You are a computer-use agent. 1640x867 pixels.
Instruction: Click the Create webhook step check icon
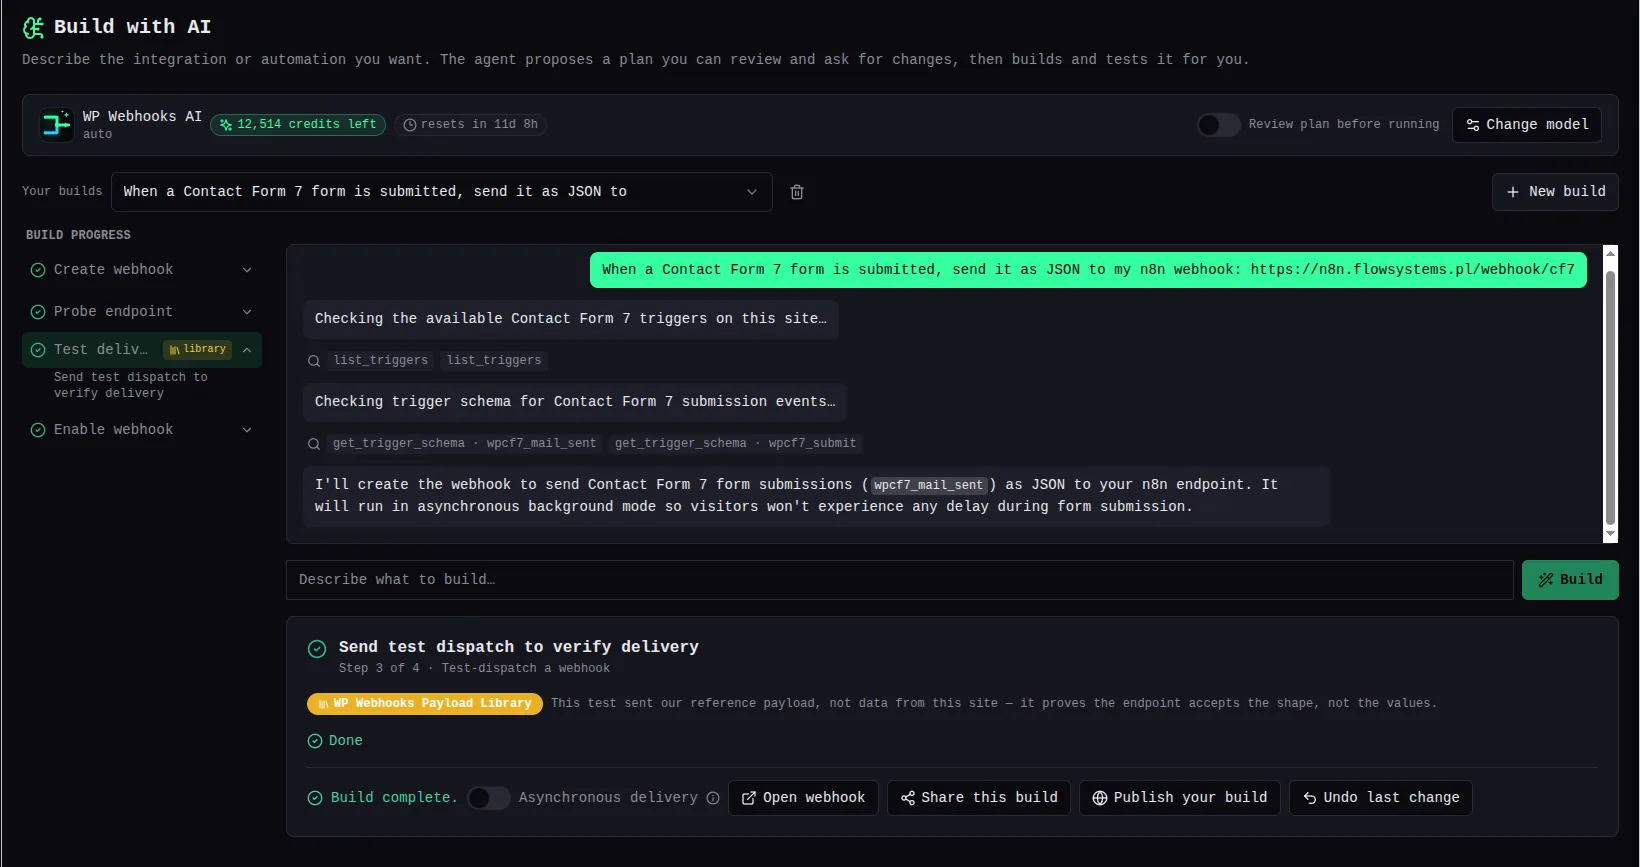(x=38, y=270)
